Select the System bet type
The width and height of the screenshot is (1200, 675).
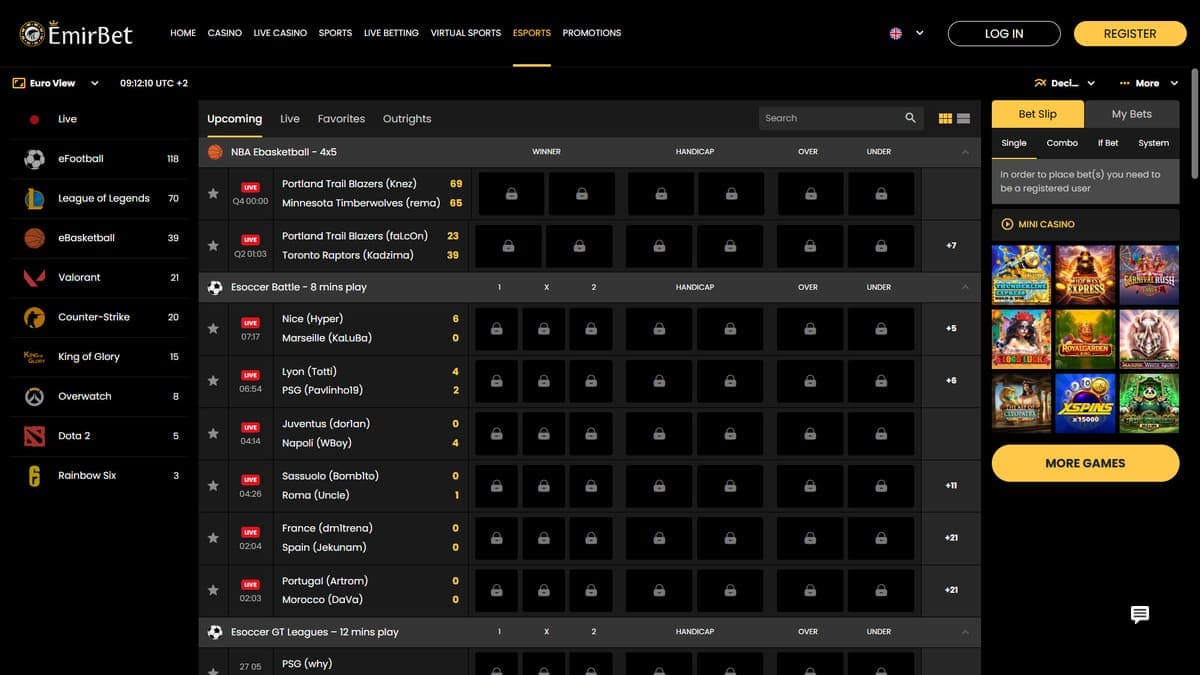coord(1153,143)
